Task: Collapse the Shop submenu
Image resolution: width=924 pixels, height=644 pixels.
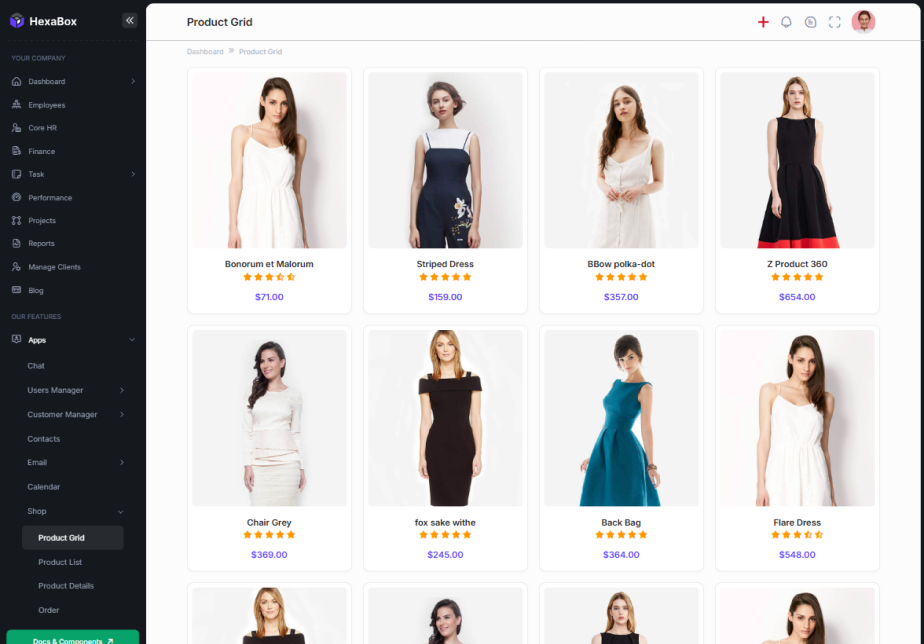Action: tap(121, 512)
